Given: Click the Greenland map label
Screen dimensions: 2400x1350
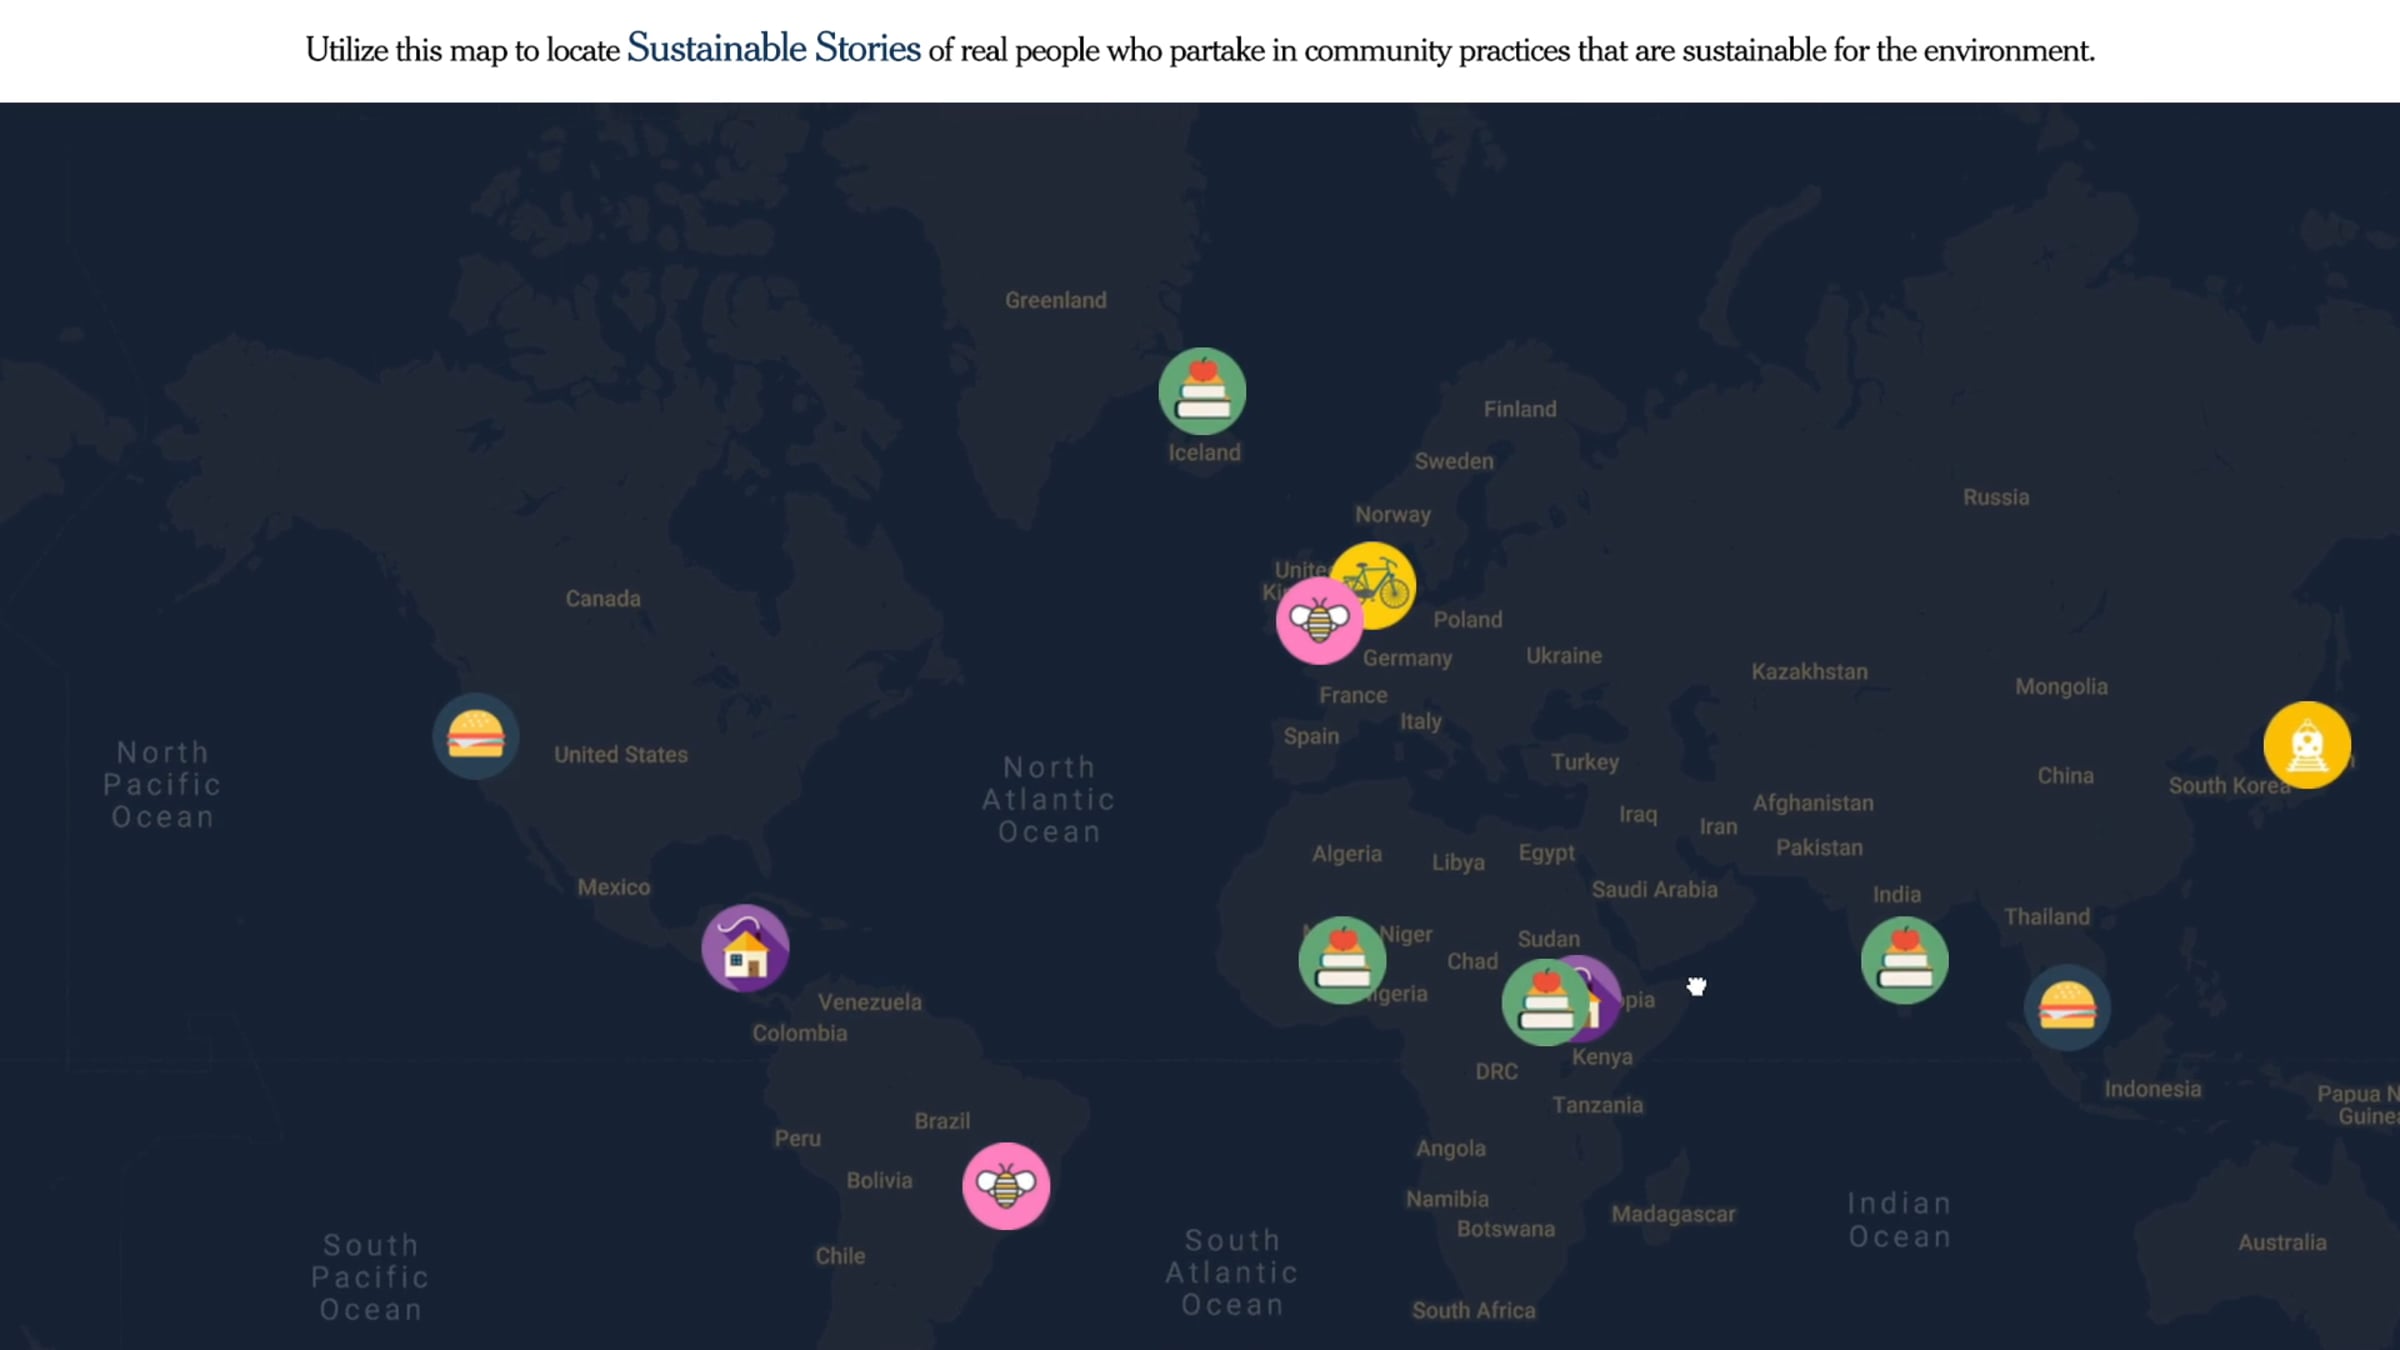Looking at the screenshot, I should (1056, 300).
